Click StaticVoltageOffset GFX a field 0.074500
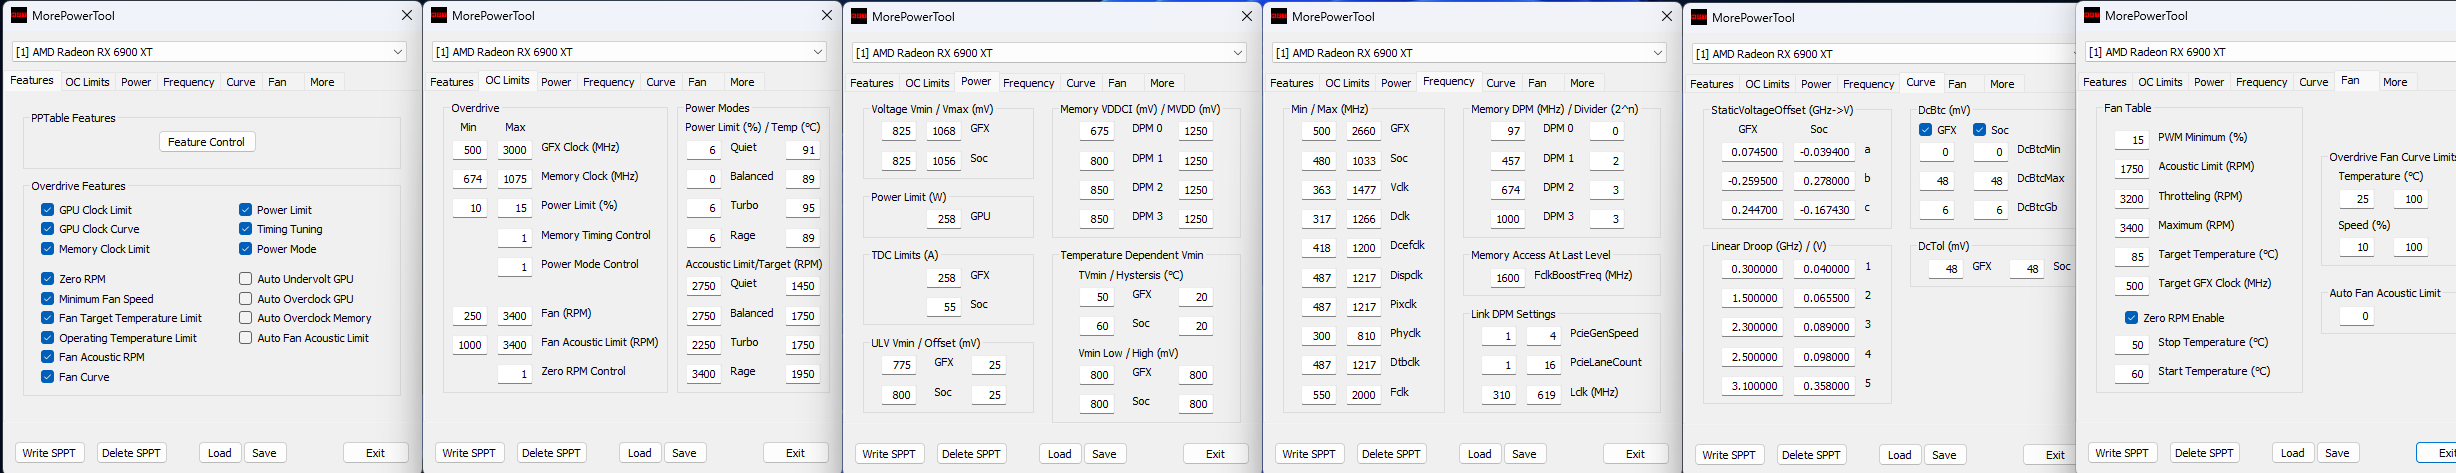Screen dimensions: 2456x473 pos(1753,152)
